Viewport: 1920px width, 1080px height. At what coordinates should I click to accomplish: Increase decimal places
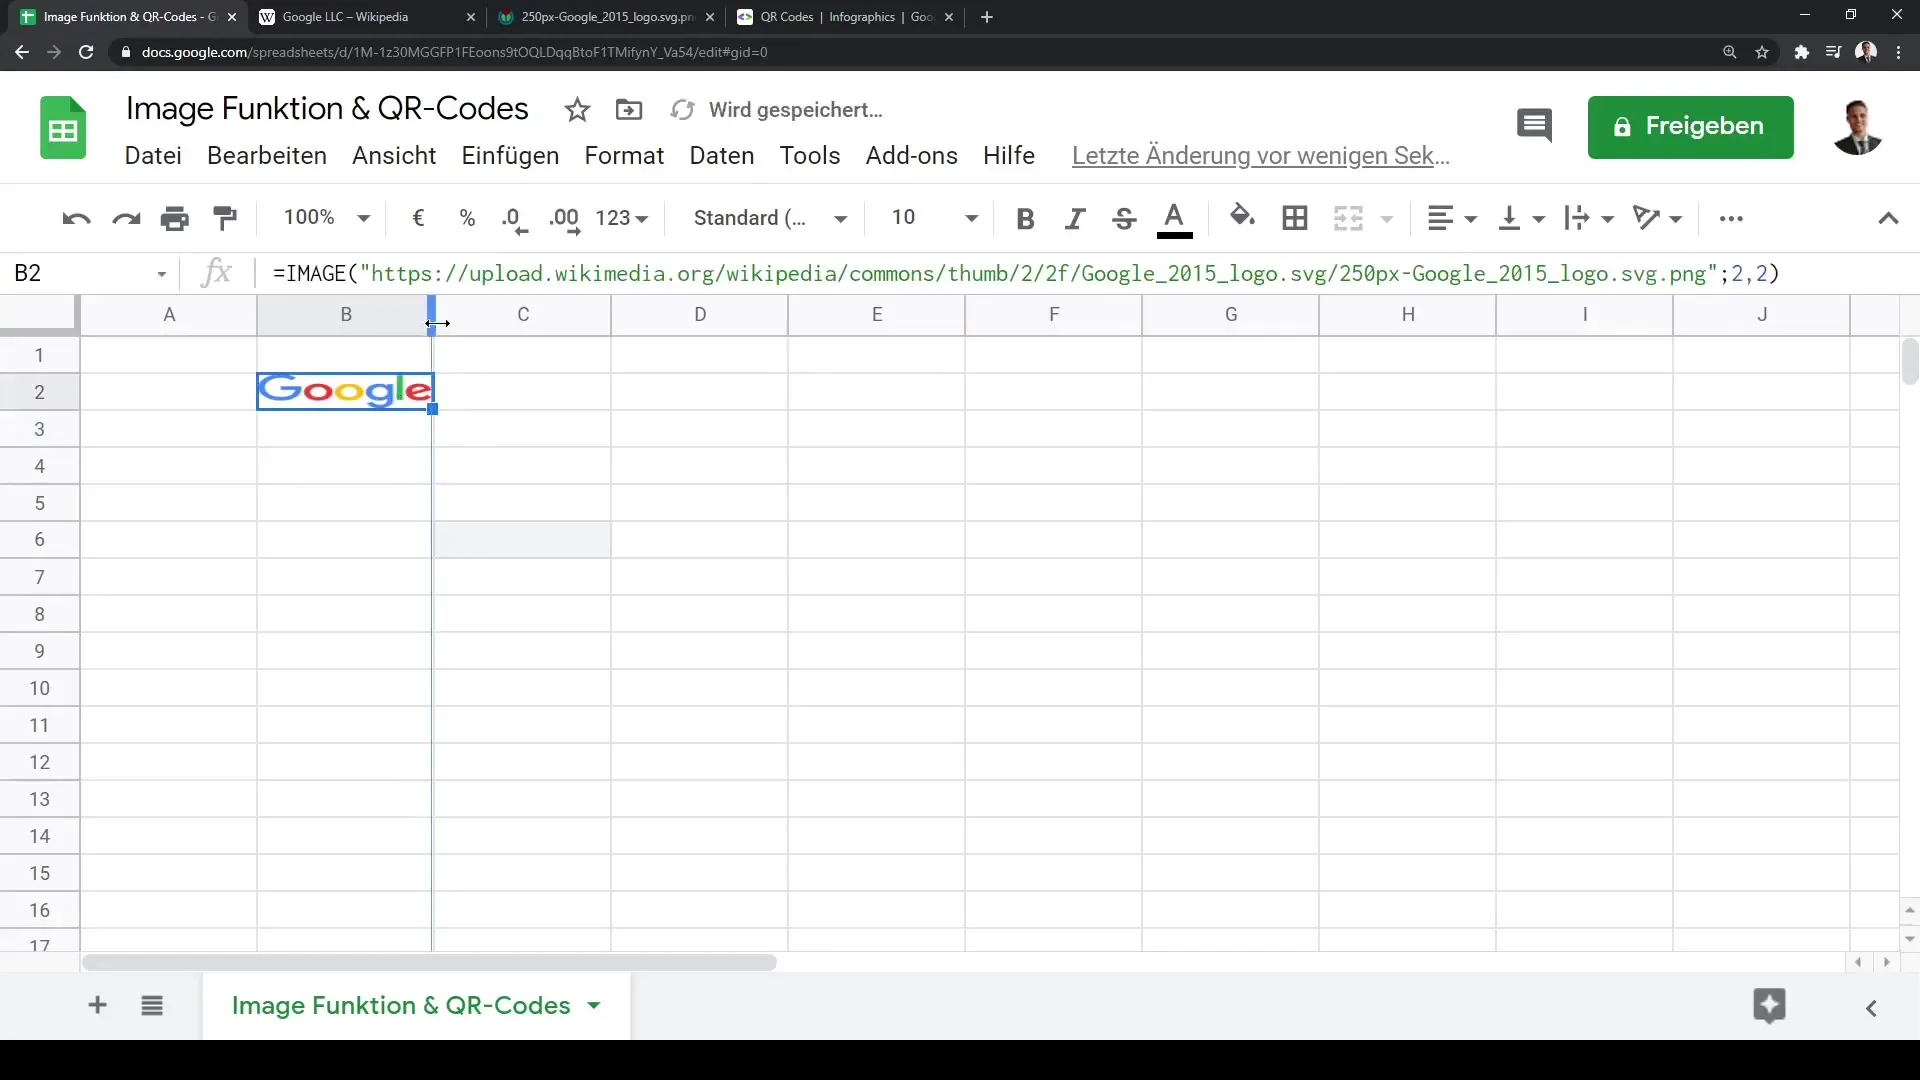[x=565, y=220]
